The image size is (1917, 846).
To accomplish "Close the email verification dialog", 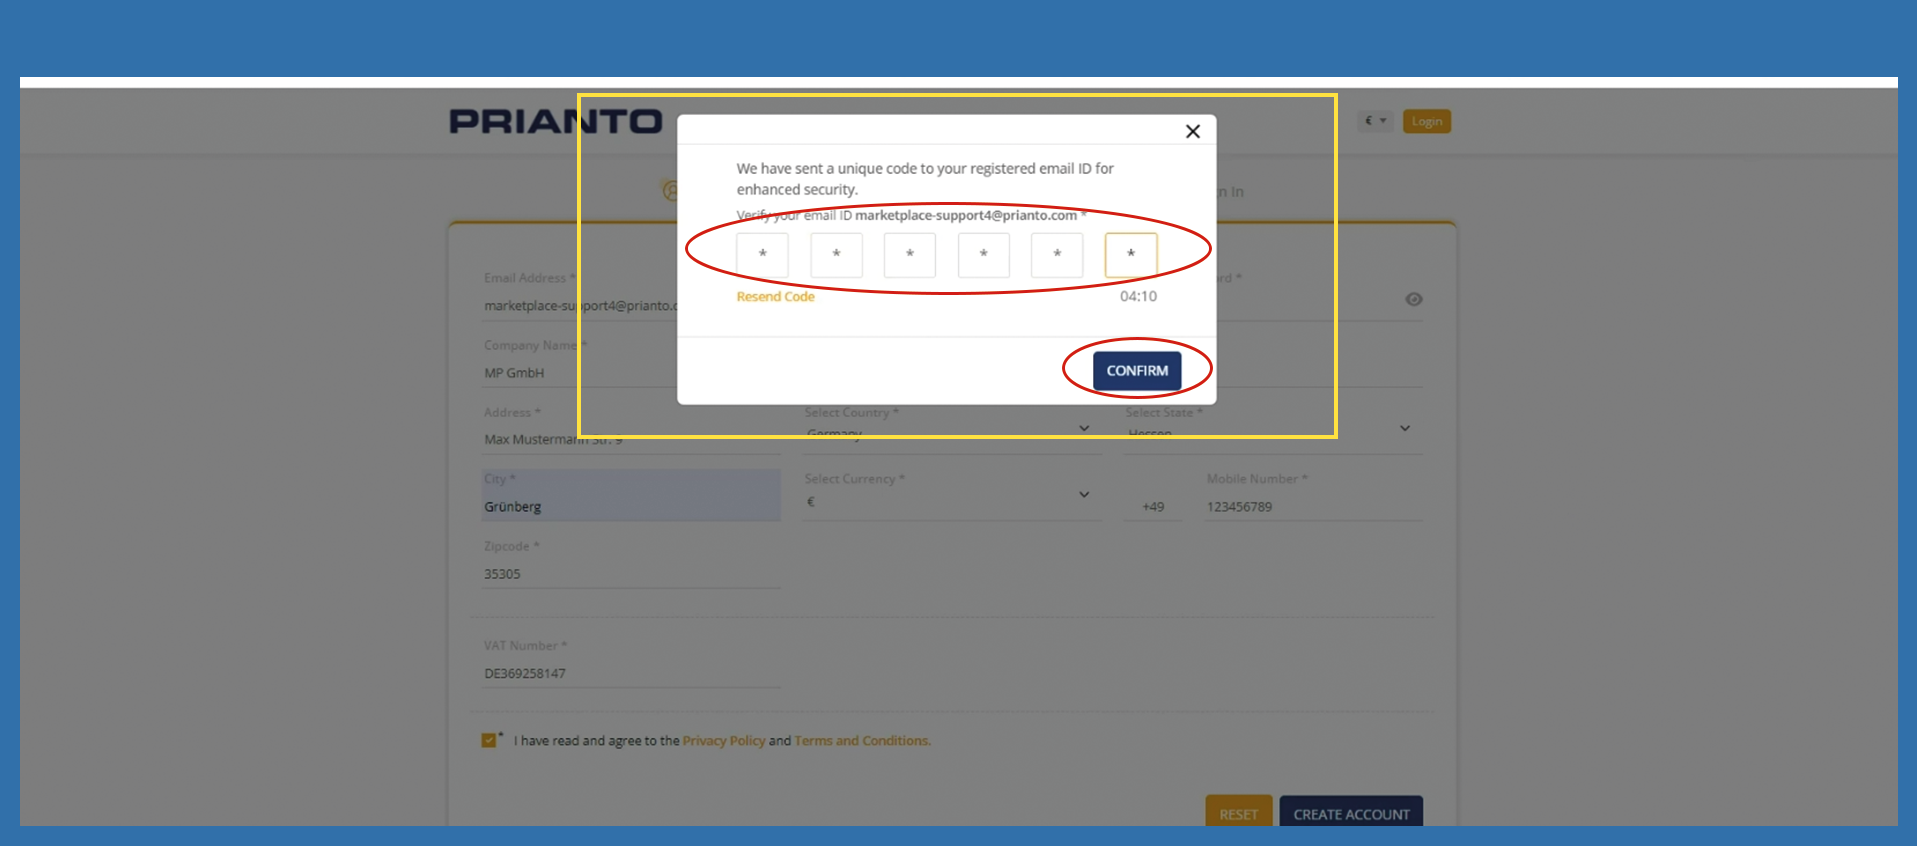I will [x=1192, y=131].
